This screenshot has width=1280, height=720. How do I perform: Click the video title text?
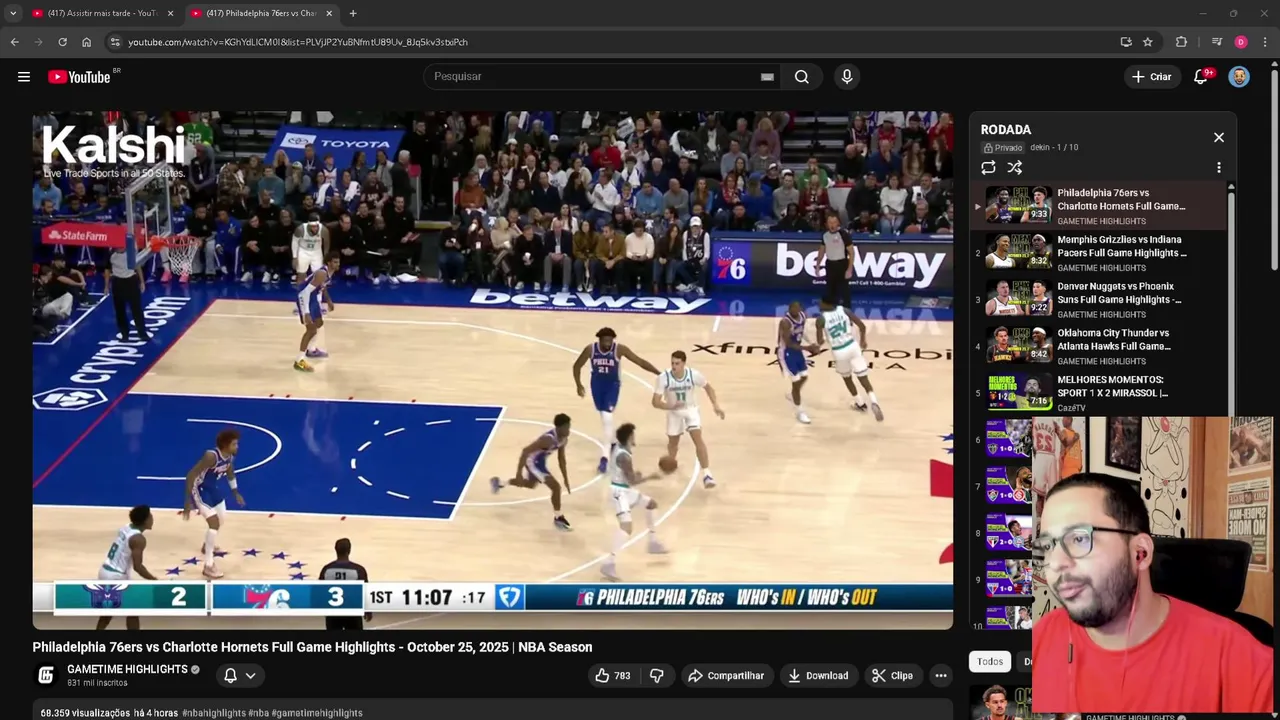(312, 647)
